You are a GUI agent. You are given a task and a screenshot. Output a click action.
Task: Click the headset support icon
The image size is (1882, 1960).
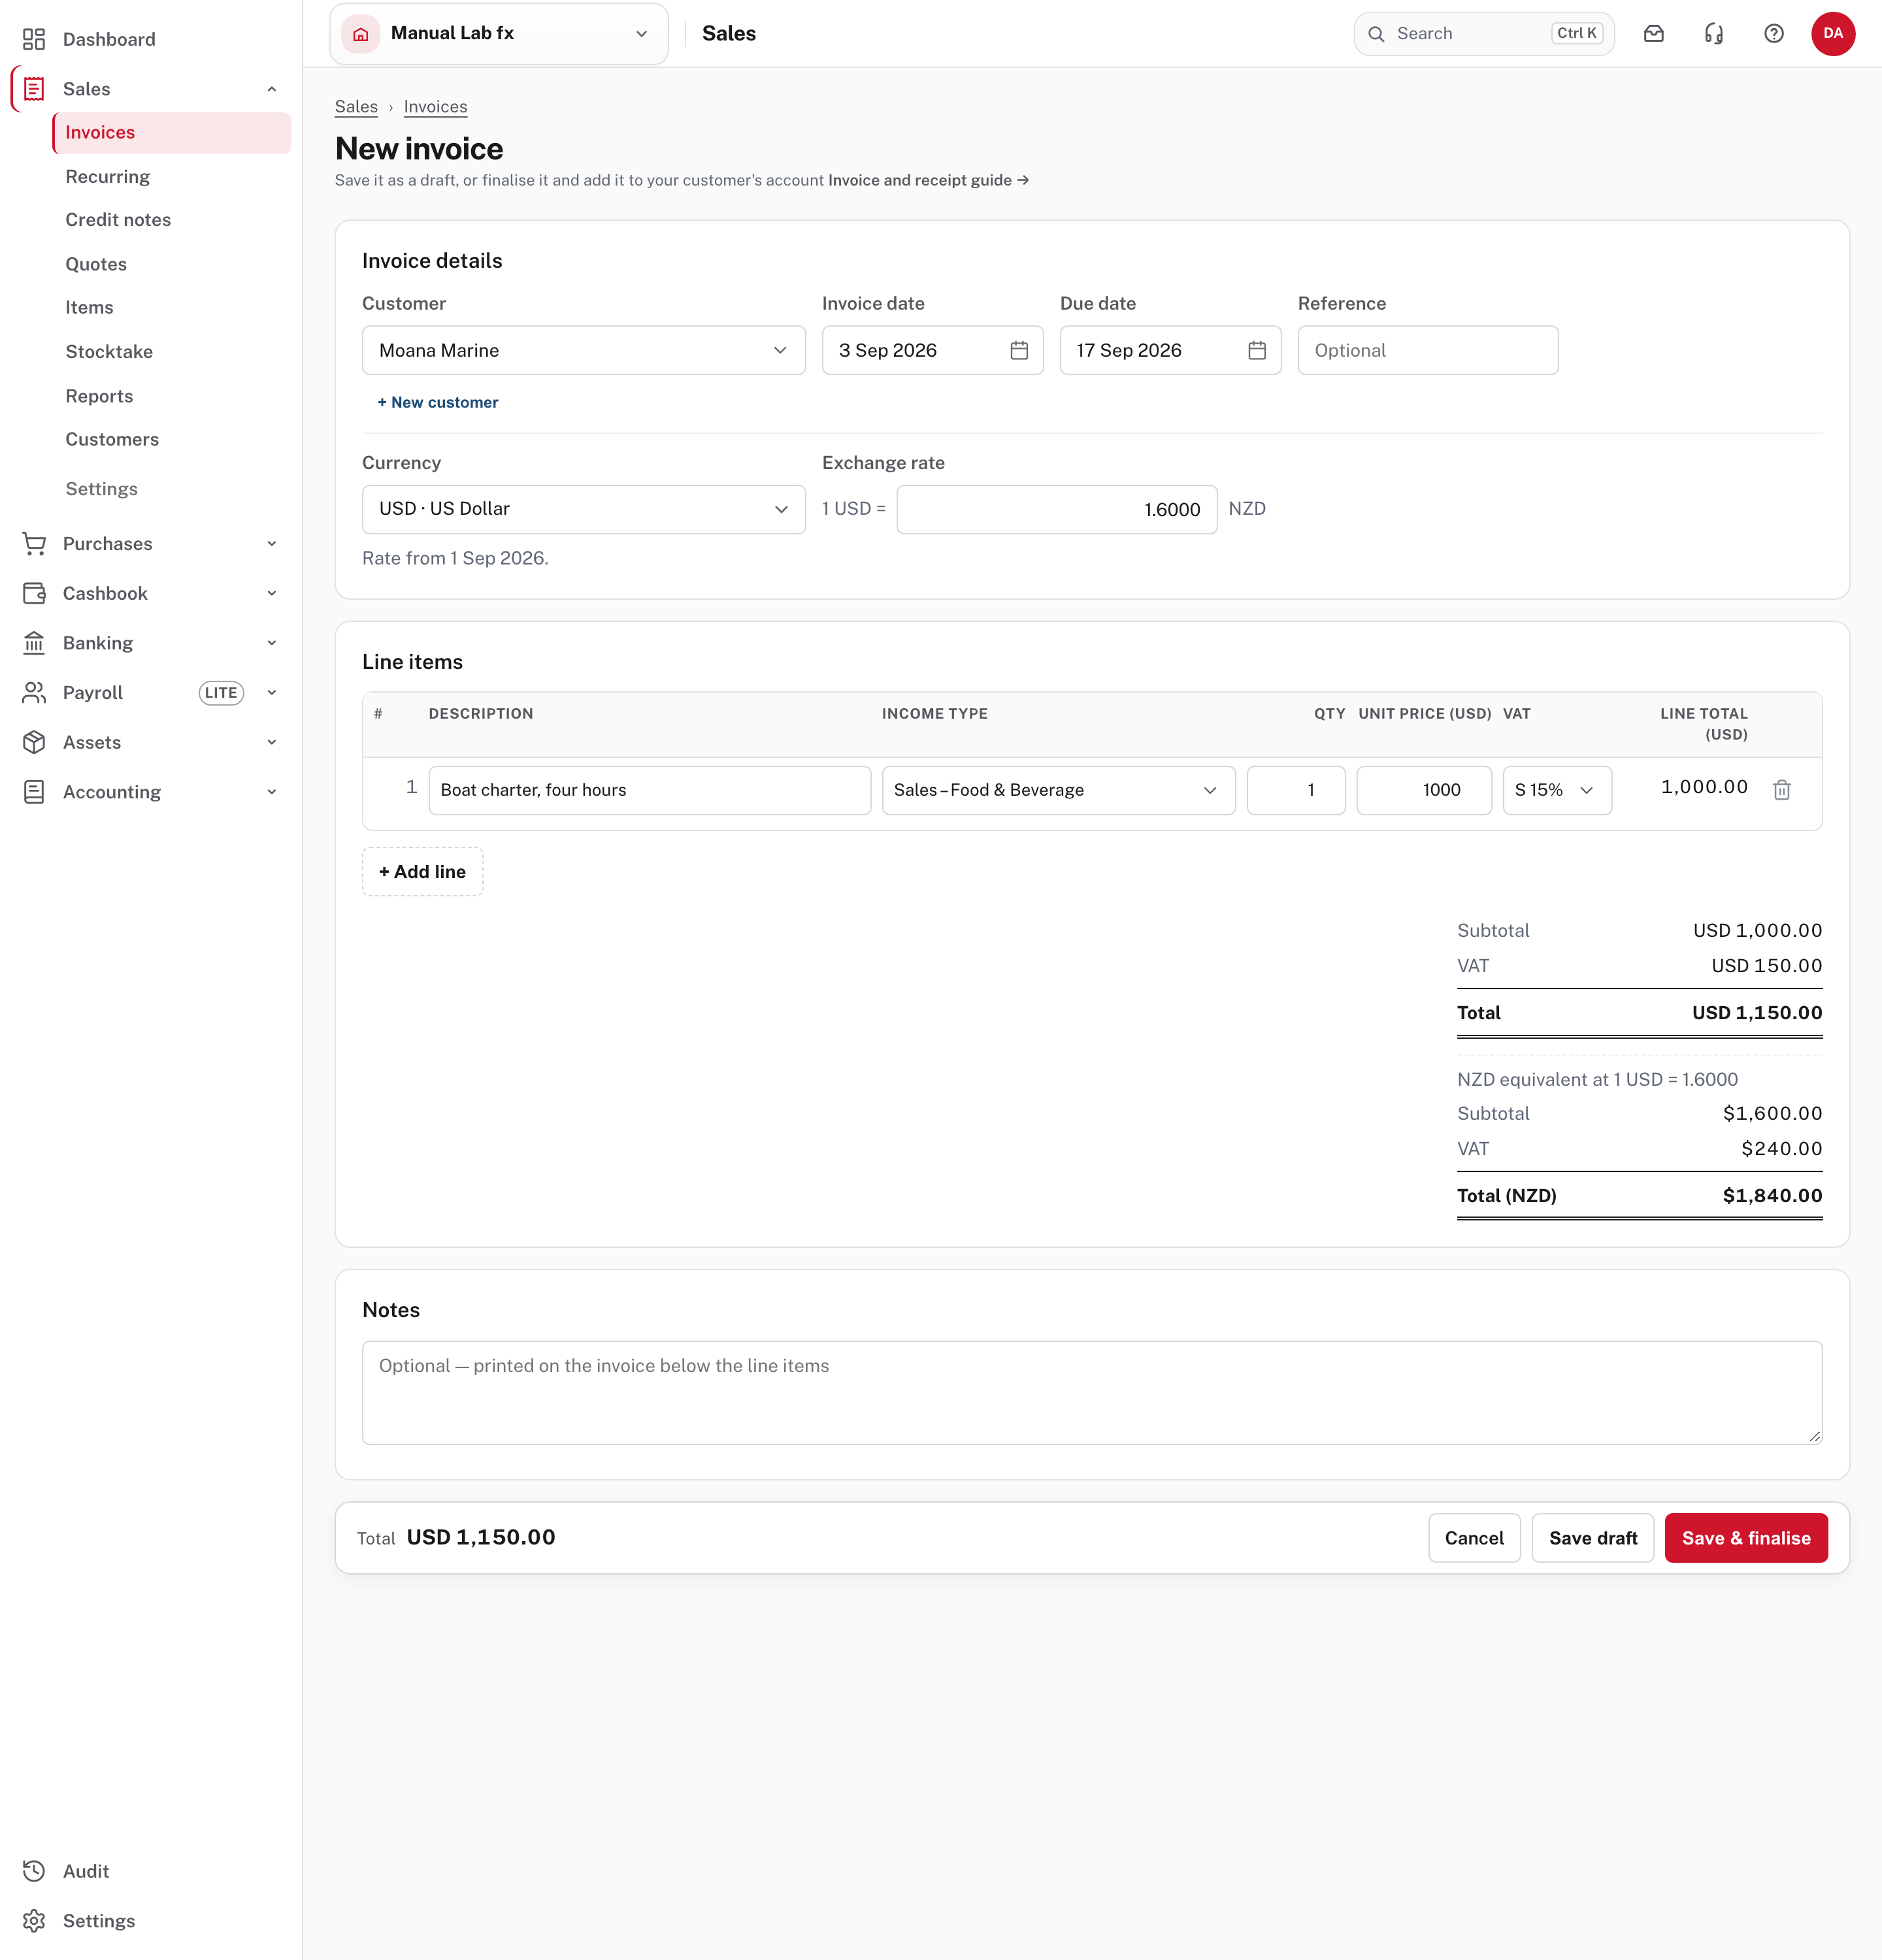point(1714,34)
